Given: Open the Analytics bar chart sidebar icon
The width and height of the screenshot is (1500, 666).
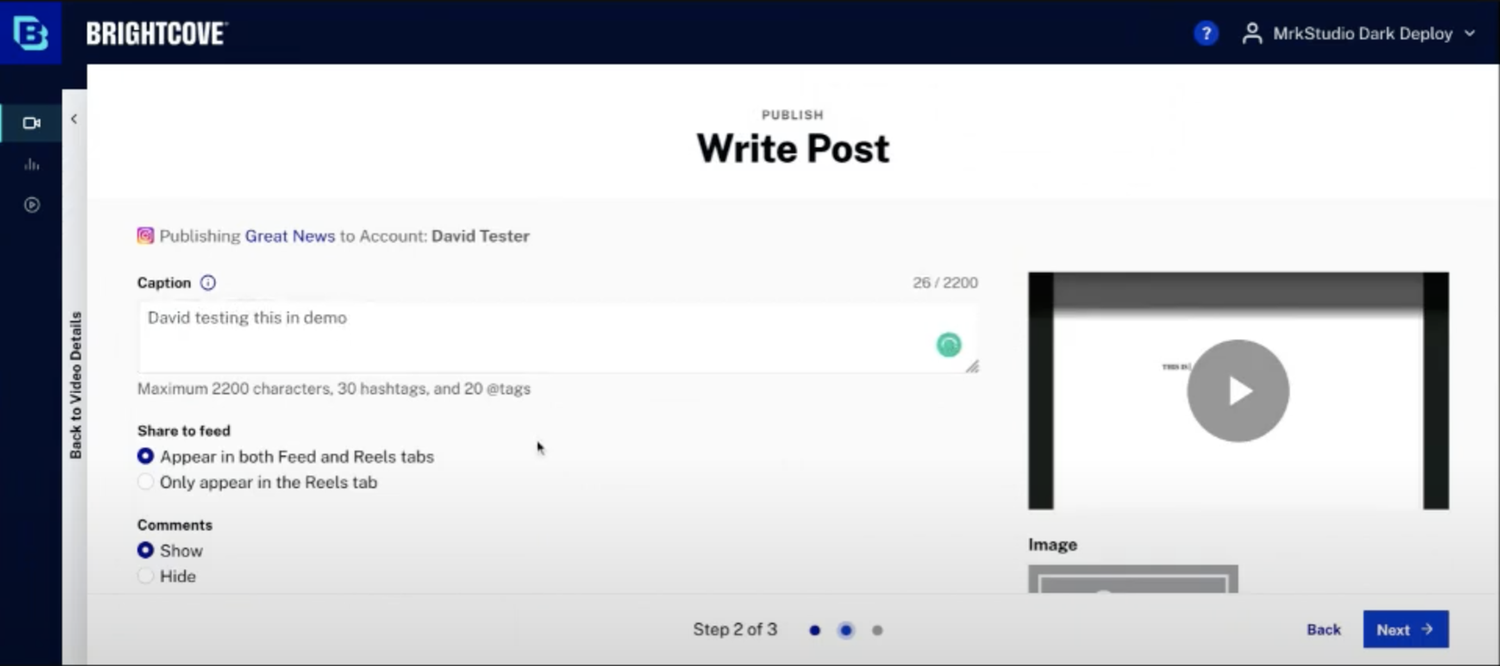Looking at the screenshot, I should pyautogui.click(x=32, y=164).
